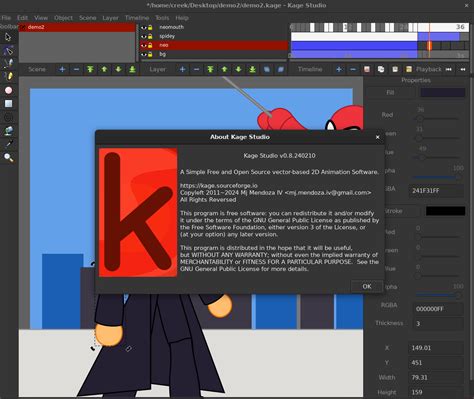Add a frame with Timeline plus
This screenshot has width=474, height=399.
tap(339, 69)
